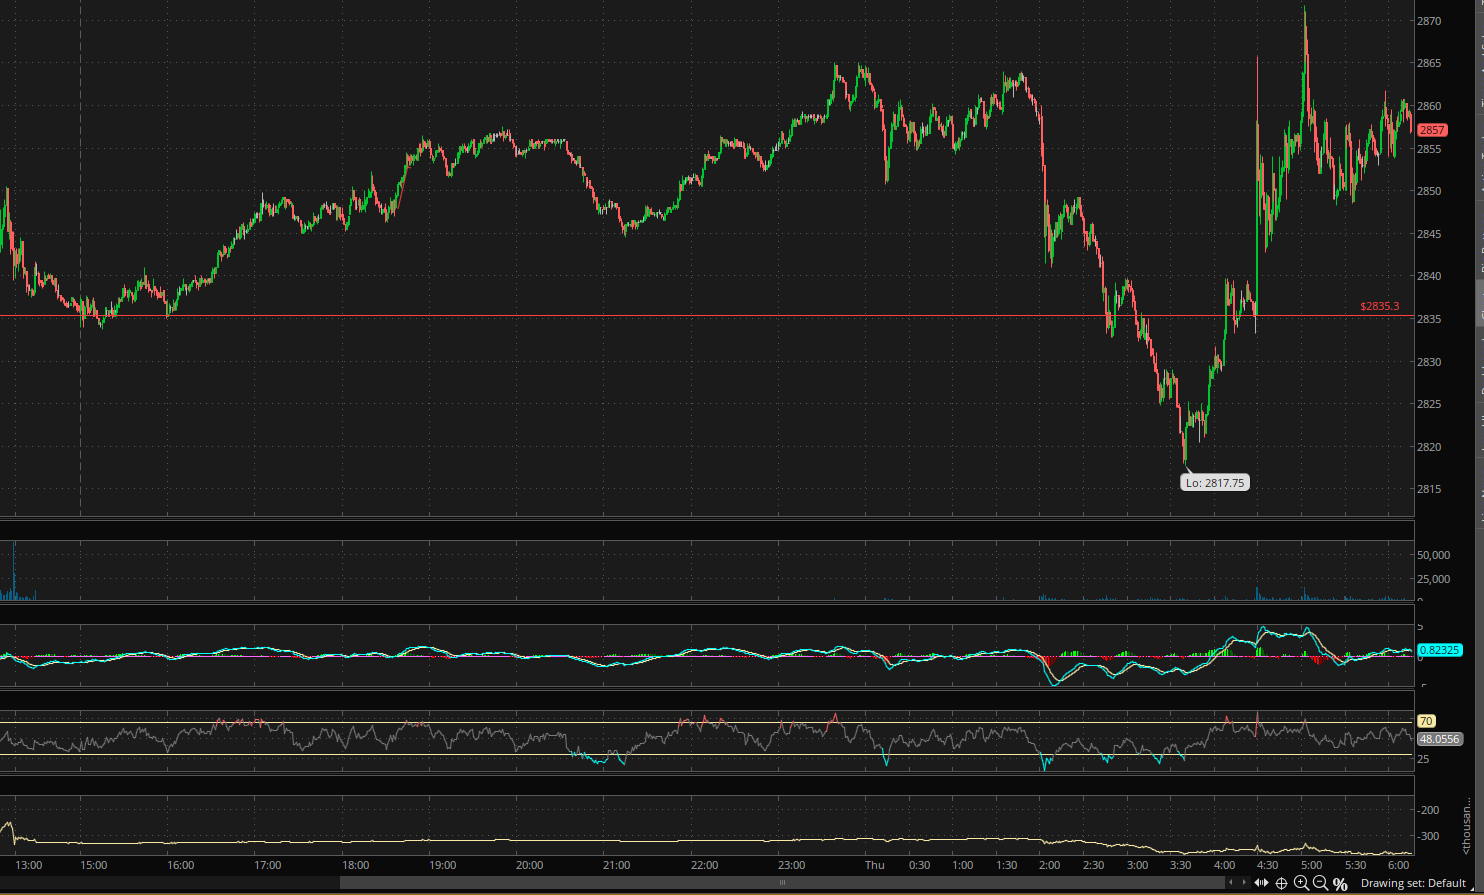Click the 2850 price axis label
Viewport: 1484px width, 895px height.
click(1429, 191)
